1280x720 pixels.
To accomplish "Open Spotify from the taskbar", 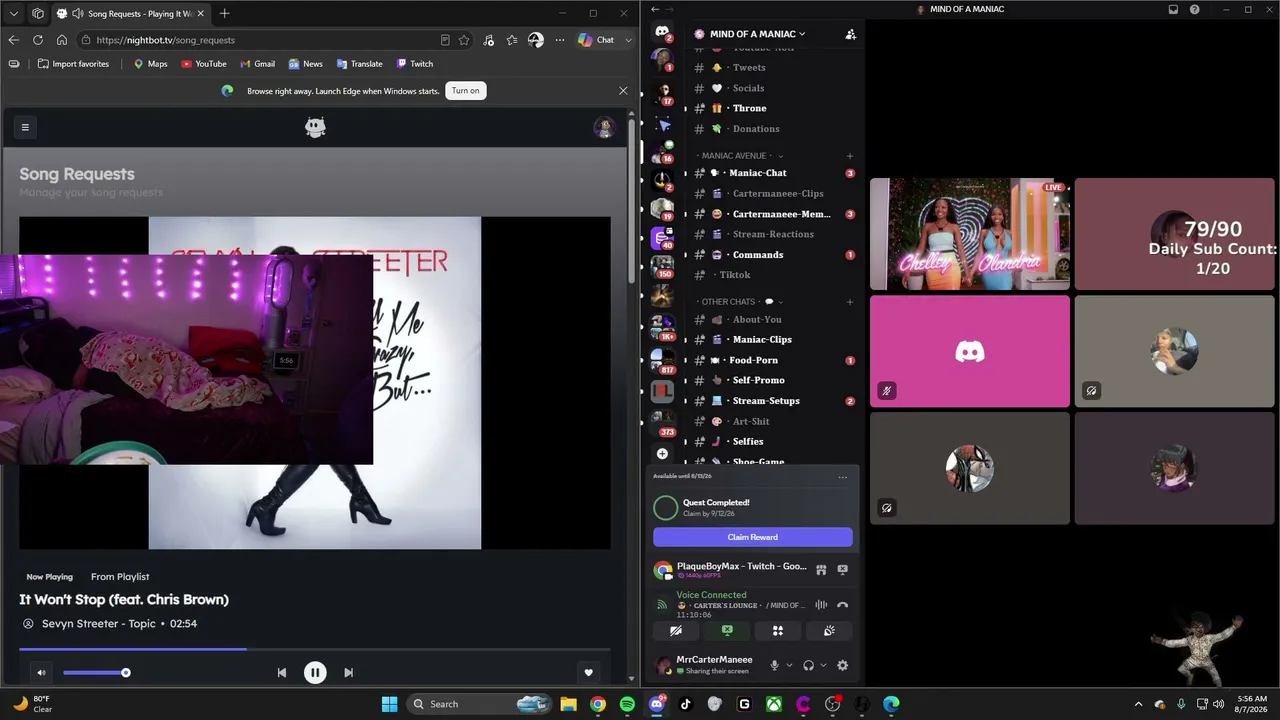I will click(627, 704).
